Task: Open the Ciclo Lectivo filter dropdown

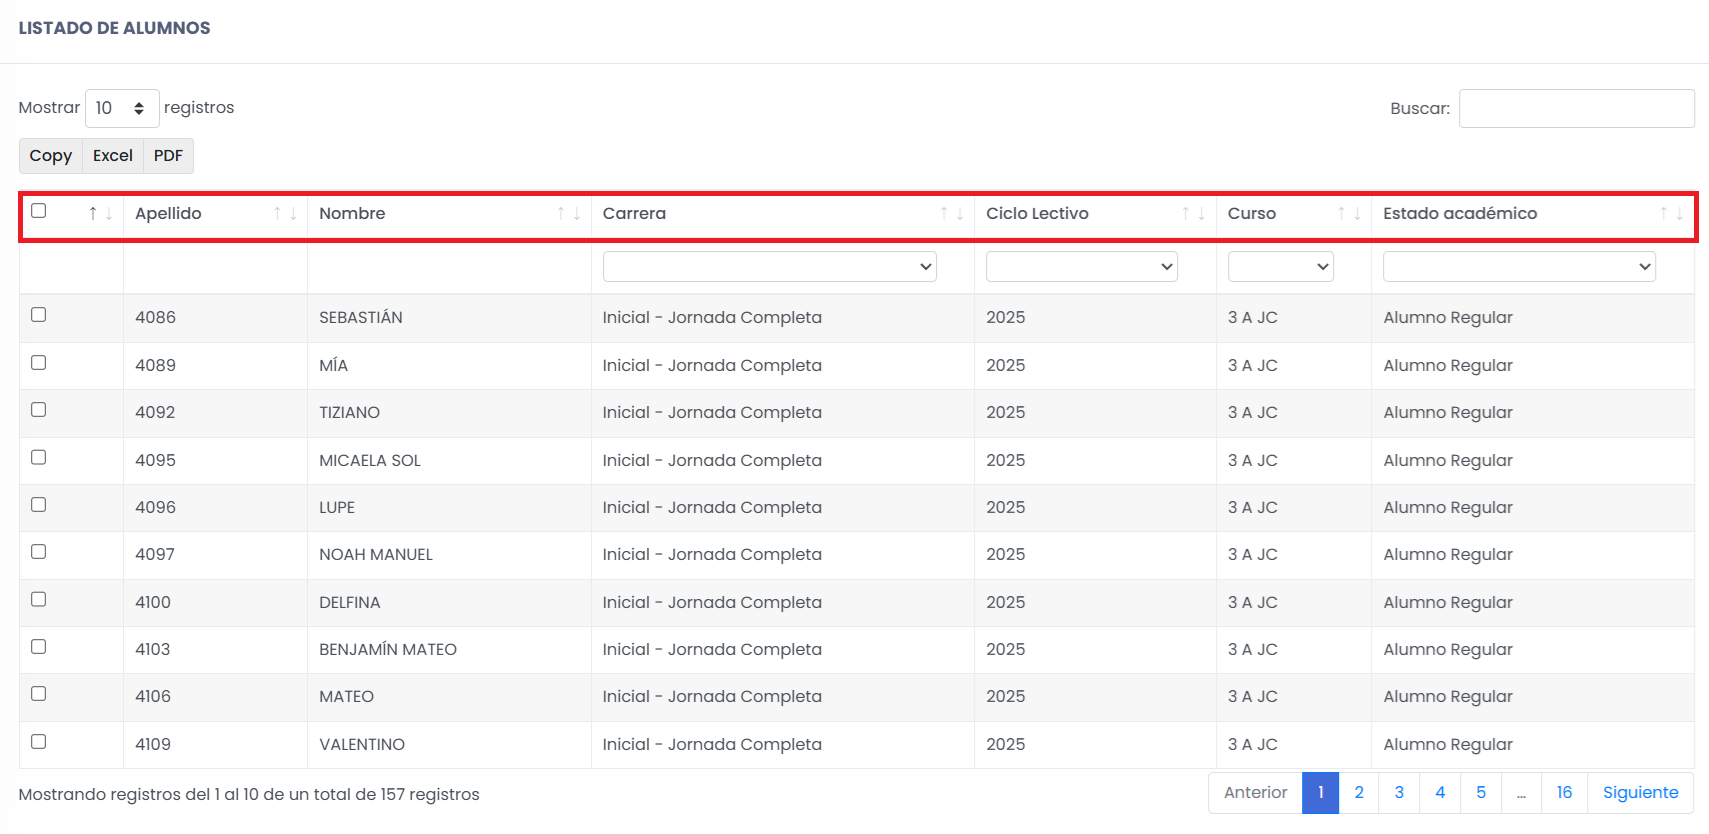Action: 1081,267
